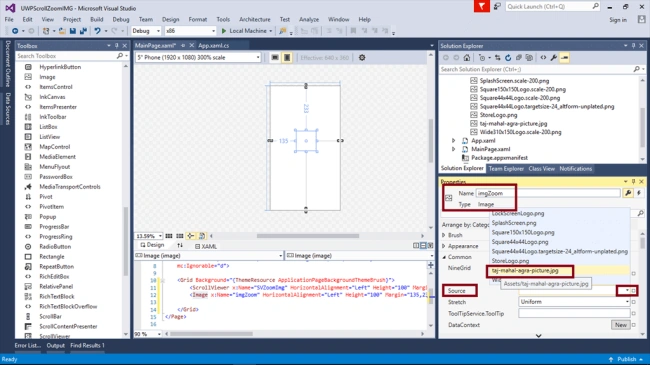650x365 pixels.
Task: Select ScrollViewer in the Toolbox list
Action: pyautogui.click(x=54, y=336)
